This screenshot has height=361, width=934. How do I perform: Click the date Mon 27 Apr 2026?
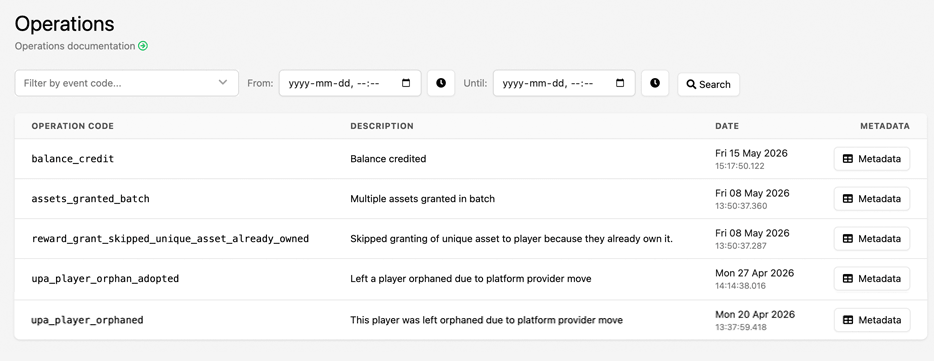[755, 273]
